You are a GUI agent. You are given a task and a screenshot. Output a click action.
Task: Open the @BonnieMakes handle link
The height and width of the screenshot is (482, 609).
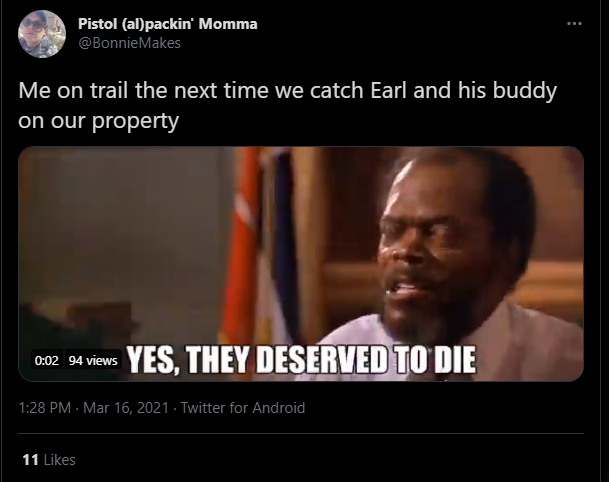coord(129,43)
